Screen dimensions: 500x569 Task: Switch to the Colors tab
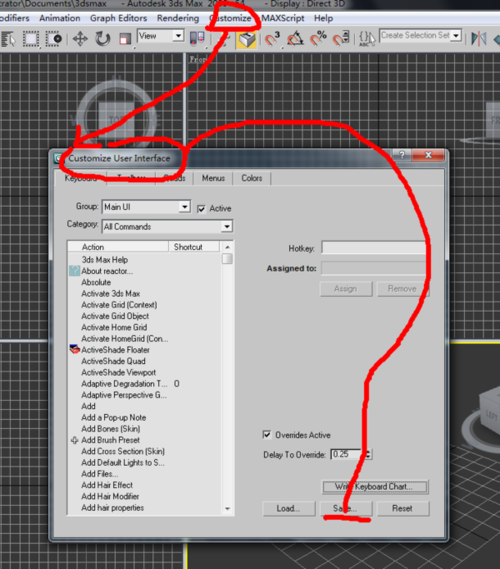pyautogui.click(x=252, y=178)
